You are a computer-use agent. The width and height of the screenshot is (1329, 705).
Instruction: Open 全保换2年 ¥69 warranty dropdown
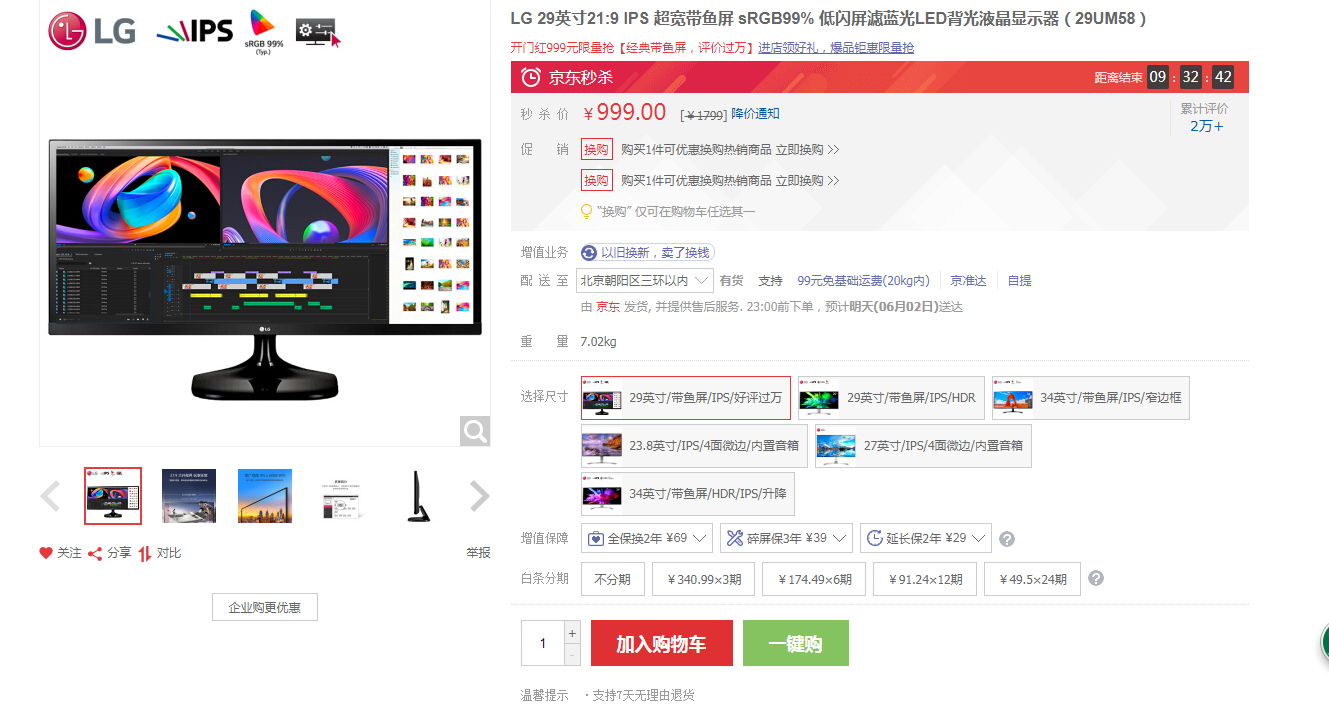point(647,538)
